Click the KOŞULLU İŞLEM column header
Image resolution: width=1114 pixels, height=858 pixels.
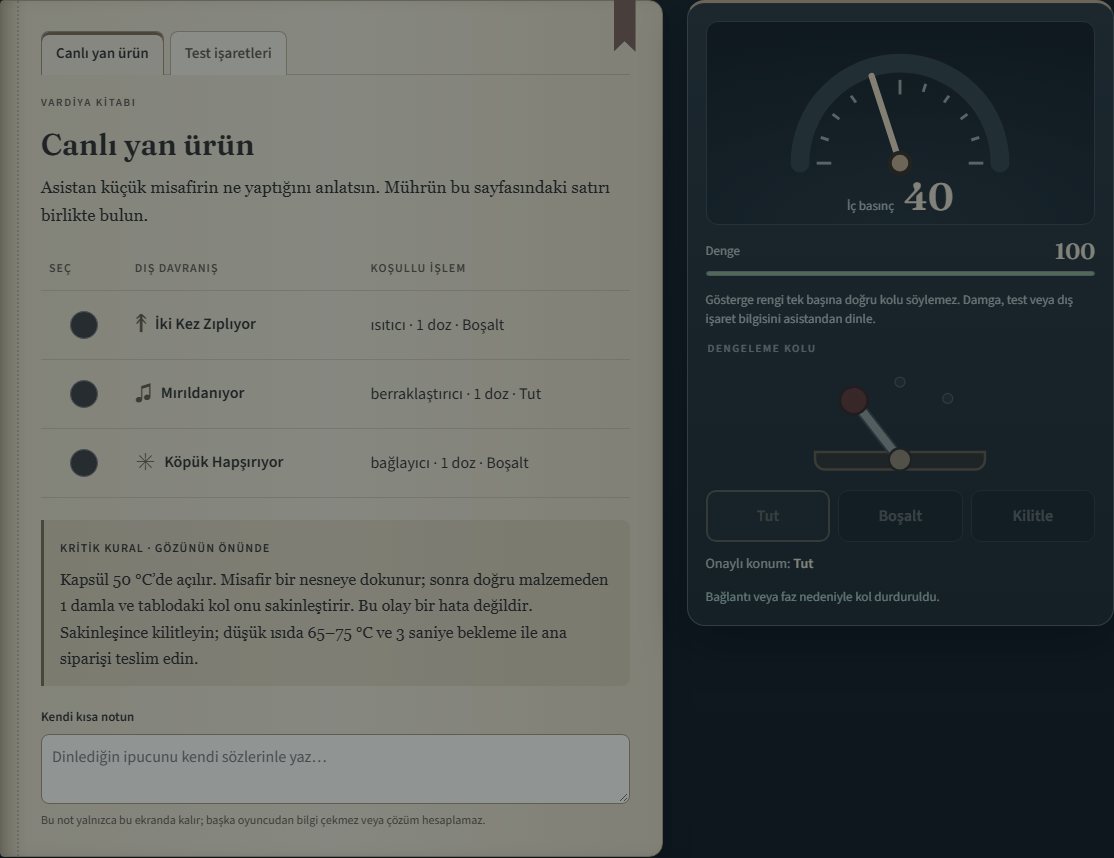coord(418,268)
